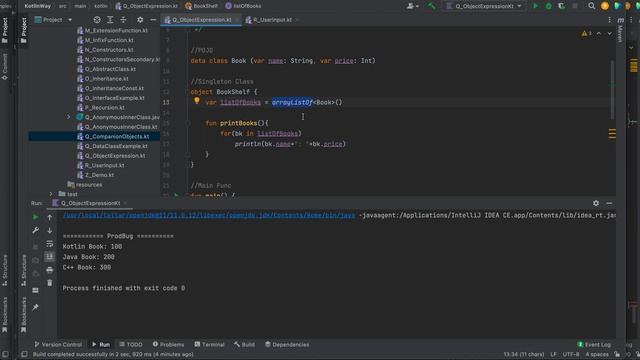Image resolution: width=640 pixels, height=360 pixels.
Task: Click UTF-8 encoding in status bar
Action: point(571,354)
